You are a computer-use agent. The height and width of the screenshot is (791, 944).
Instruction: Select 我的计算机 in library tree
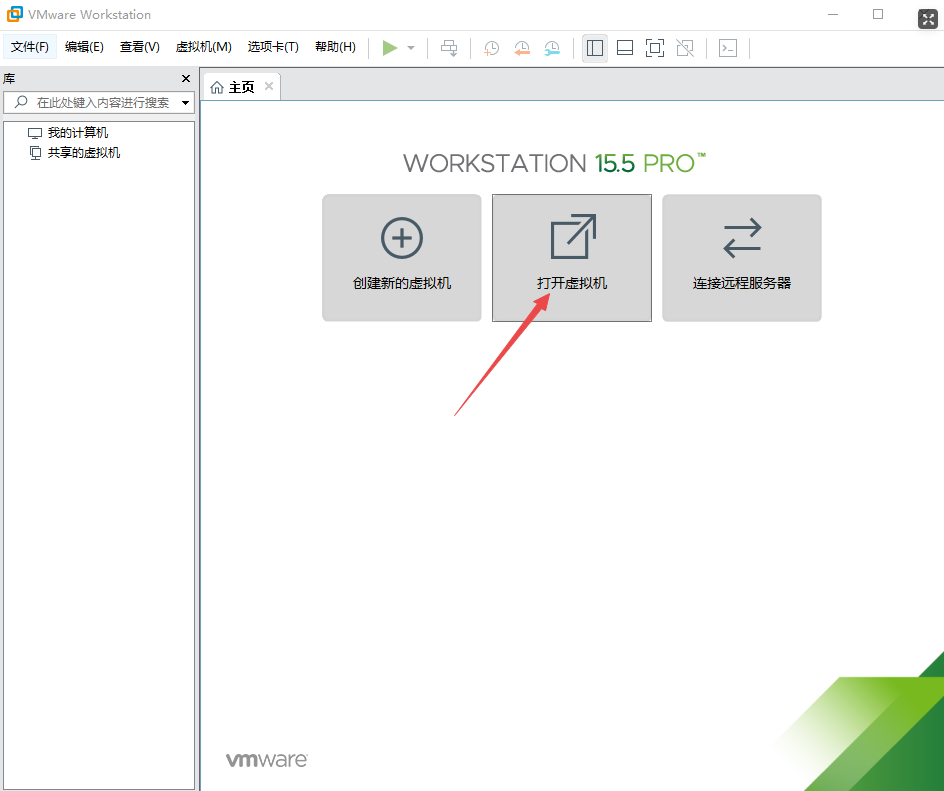[78, 133]
